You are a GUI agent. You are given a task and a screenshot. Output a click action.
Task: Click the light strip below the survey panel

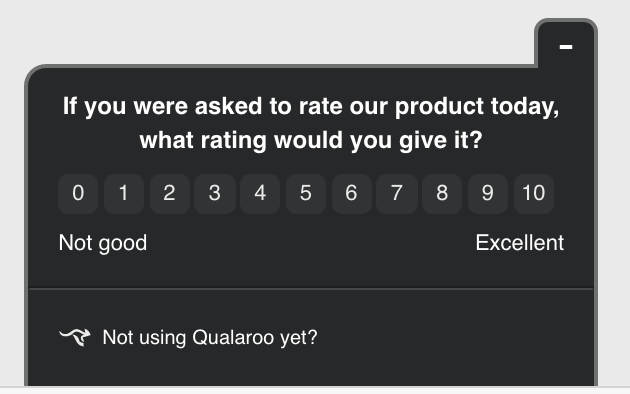pyautogui.click(x=315, y=390)
